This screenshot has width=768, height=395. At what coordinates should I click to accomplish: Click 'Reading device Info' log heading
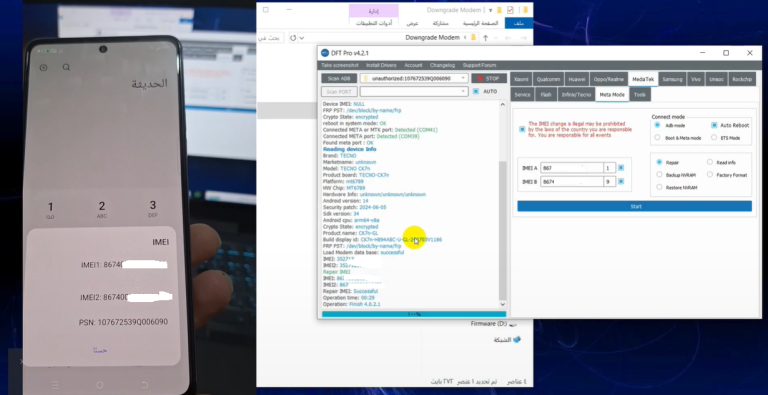tap(350, 149)
